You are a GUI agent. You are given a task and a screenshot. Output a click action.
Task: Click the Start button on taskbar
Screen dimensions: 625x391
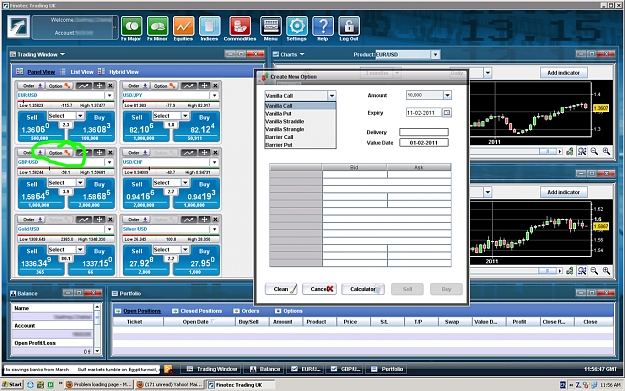(12, 385)
